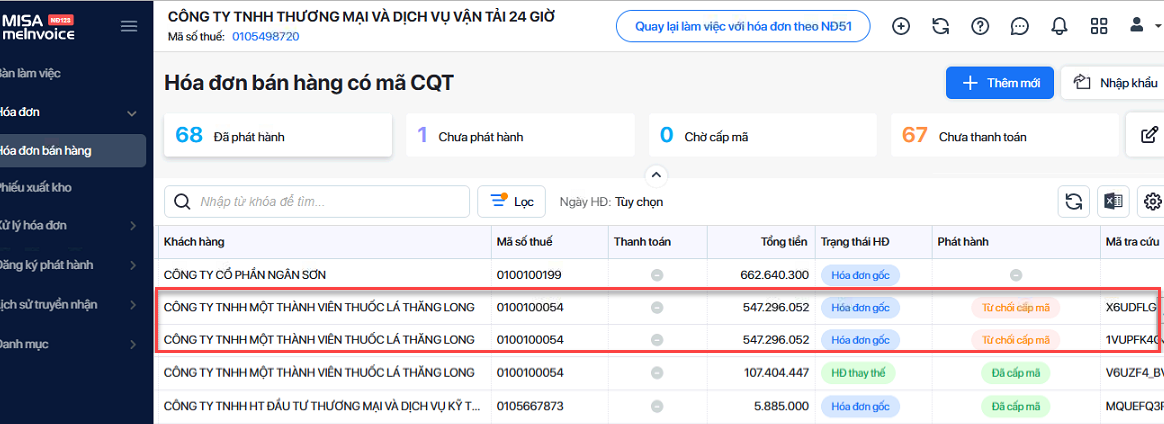Viewport: 1164px width, 424px height.
Task: Click Quay lại làm việc với hóa đơn theo NĐ51
Action: pos(743,27)
